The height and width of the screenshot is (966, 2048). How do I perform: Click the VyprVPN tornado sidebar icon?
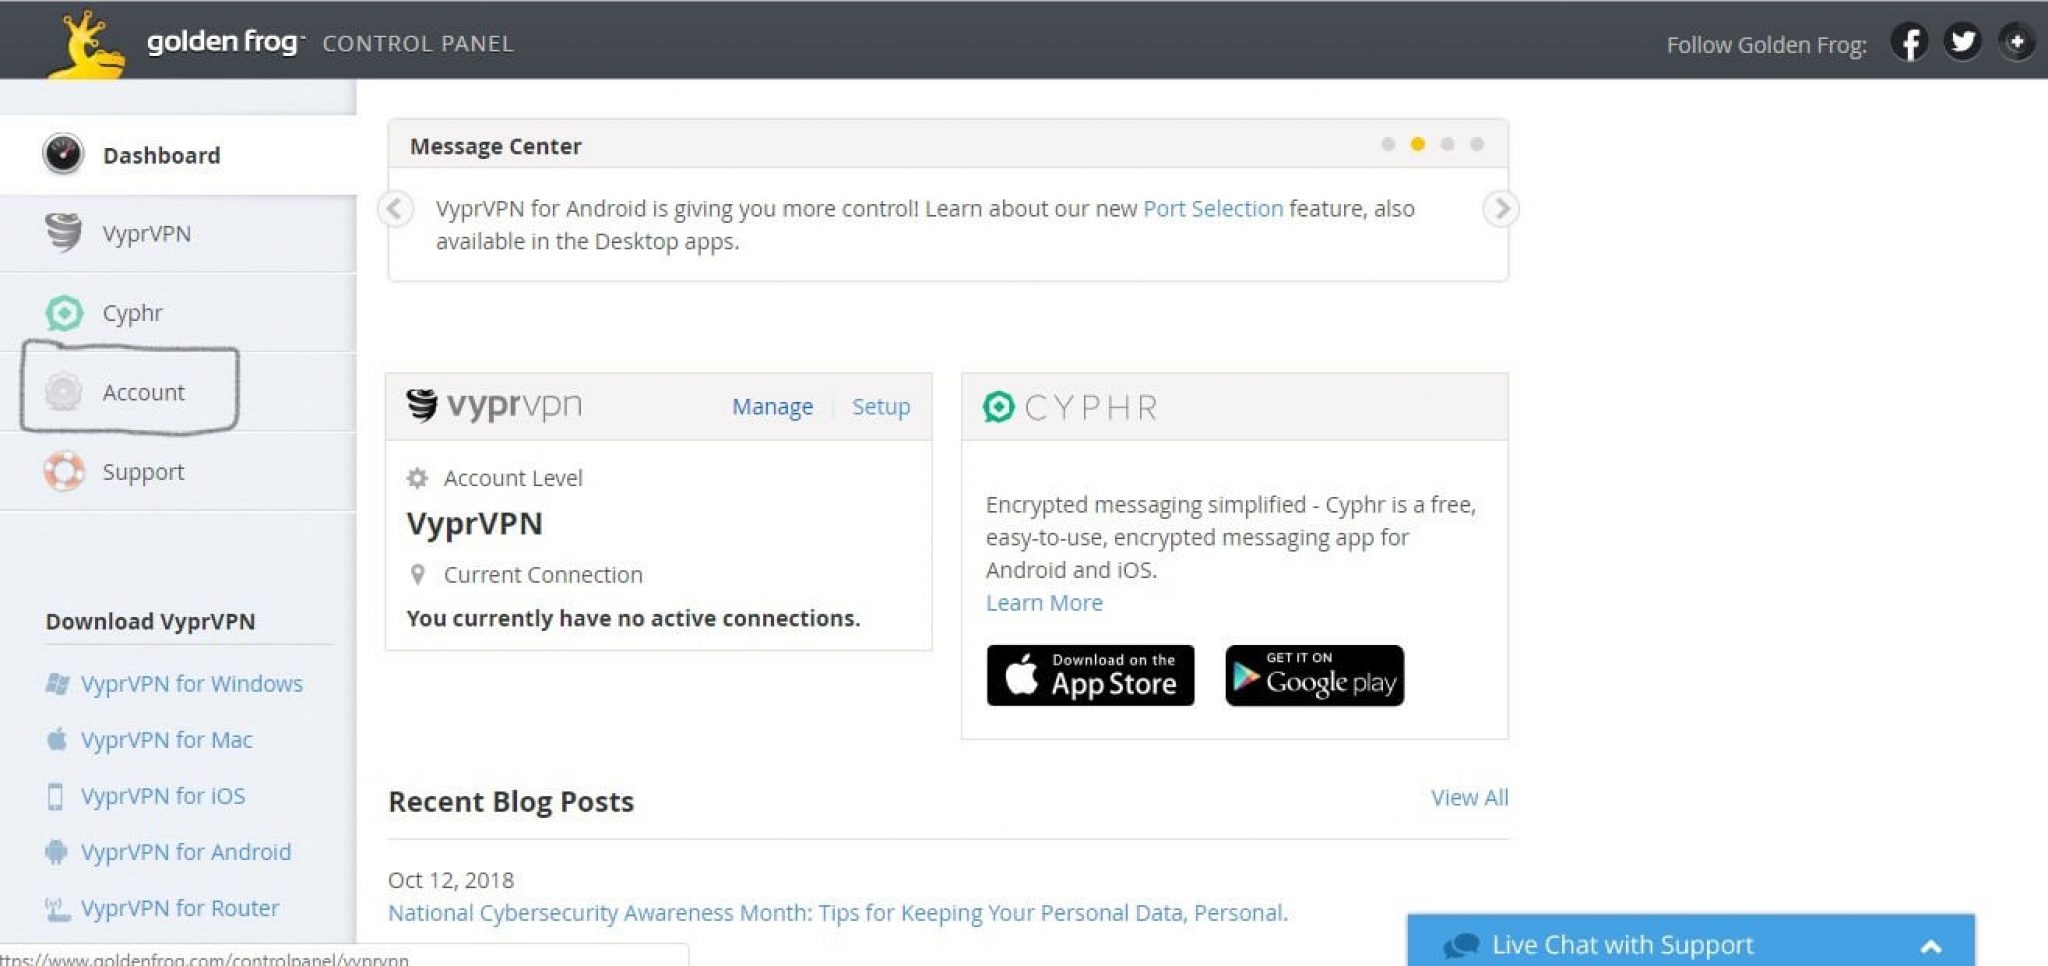(x=64, y=233)
